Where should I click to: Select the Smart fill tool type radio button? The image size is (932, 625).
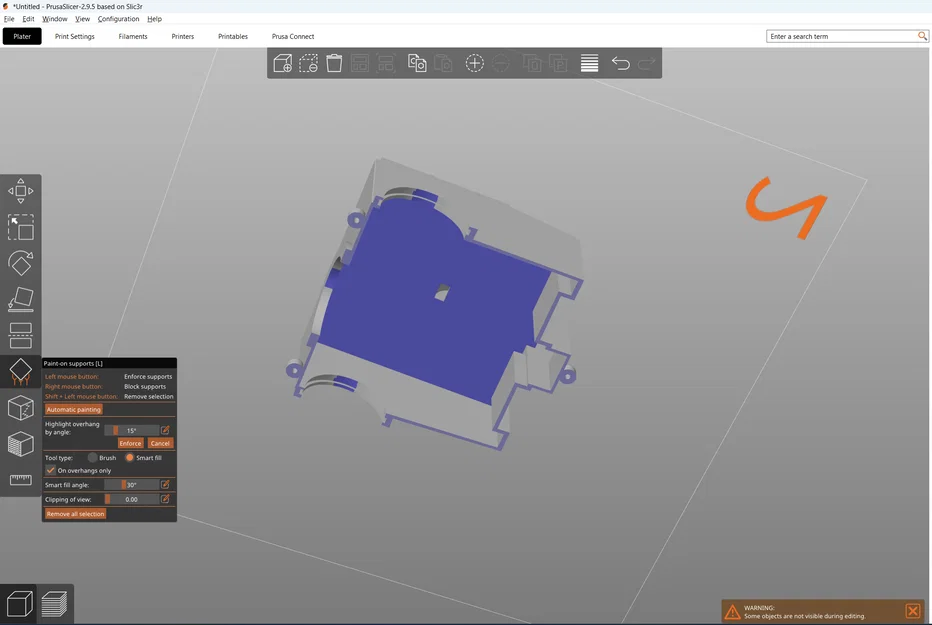coord(130,457)
